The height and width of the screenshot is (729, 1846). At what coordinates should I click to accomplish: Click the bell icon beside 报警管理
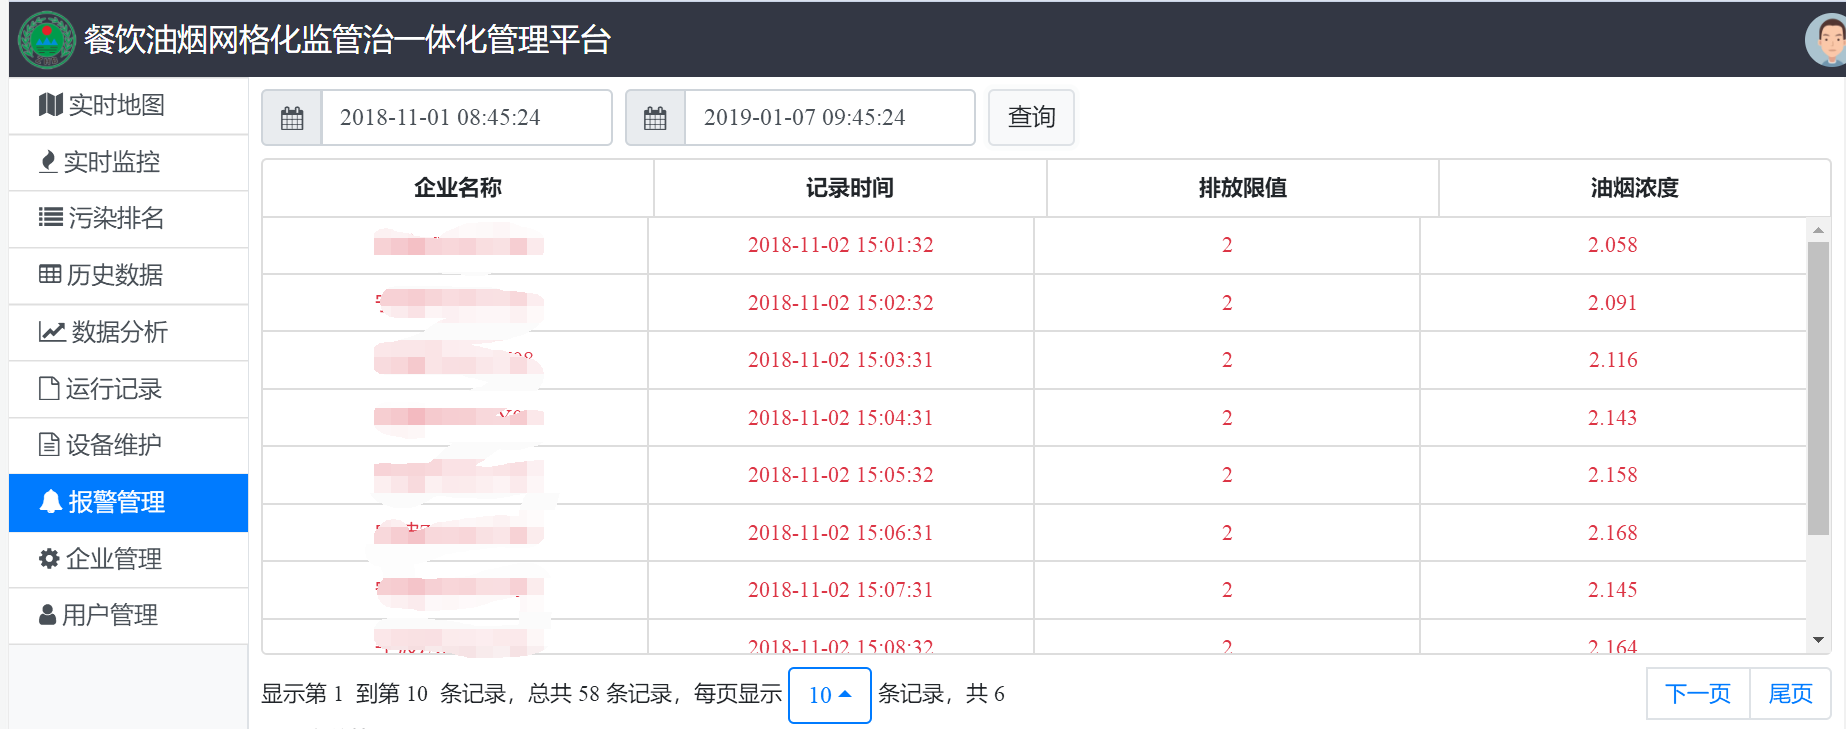click(x=50, y=502)
